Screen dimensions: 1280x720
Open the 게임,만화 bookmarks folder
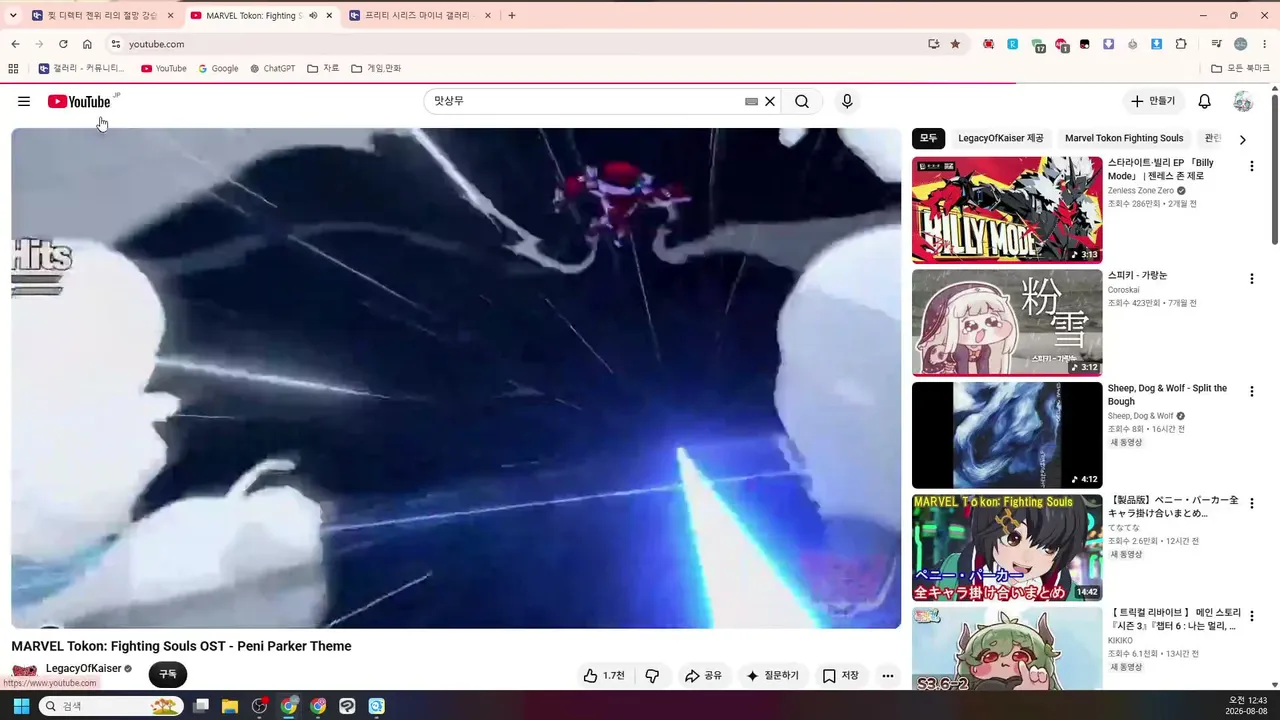pos(376,68)
